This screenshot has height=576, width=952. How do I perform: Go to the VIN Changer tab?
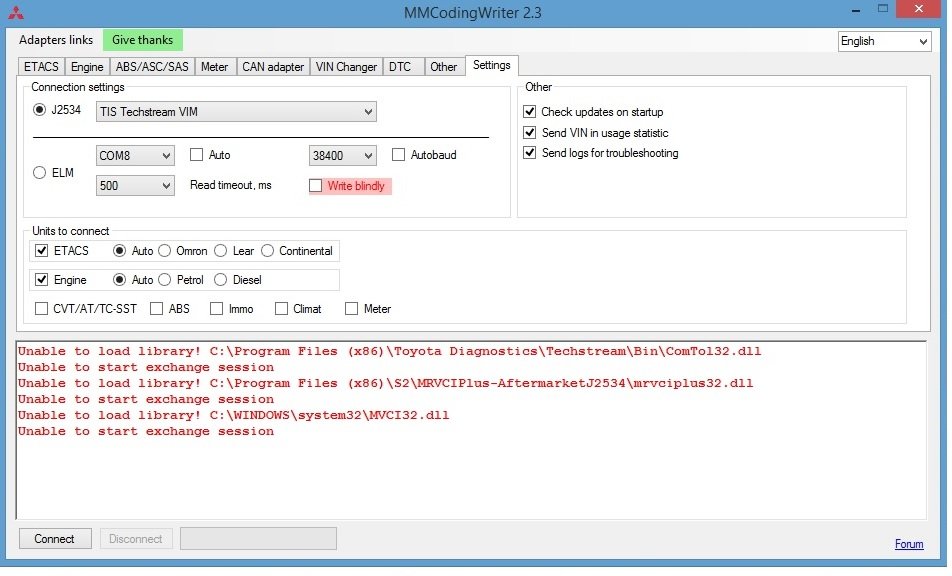click(346, 67)
